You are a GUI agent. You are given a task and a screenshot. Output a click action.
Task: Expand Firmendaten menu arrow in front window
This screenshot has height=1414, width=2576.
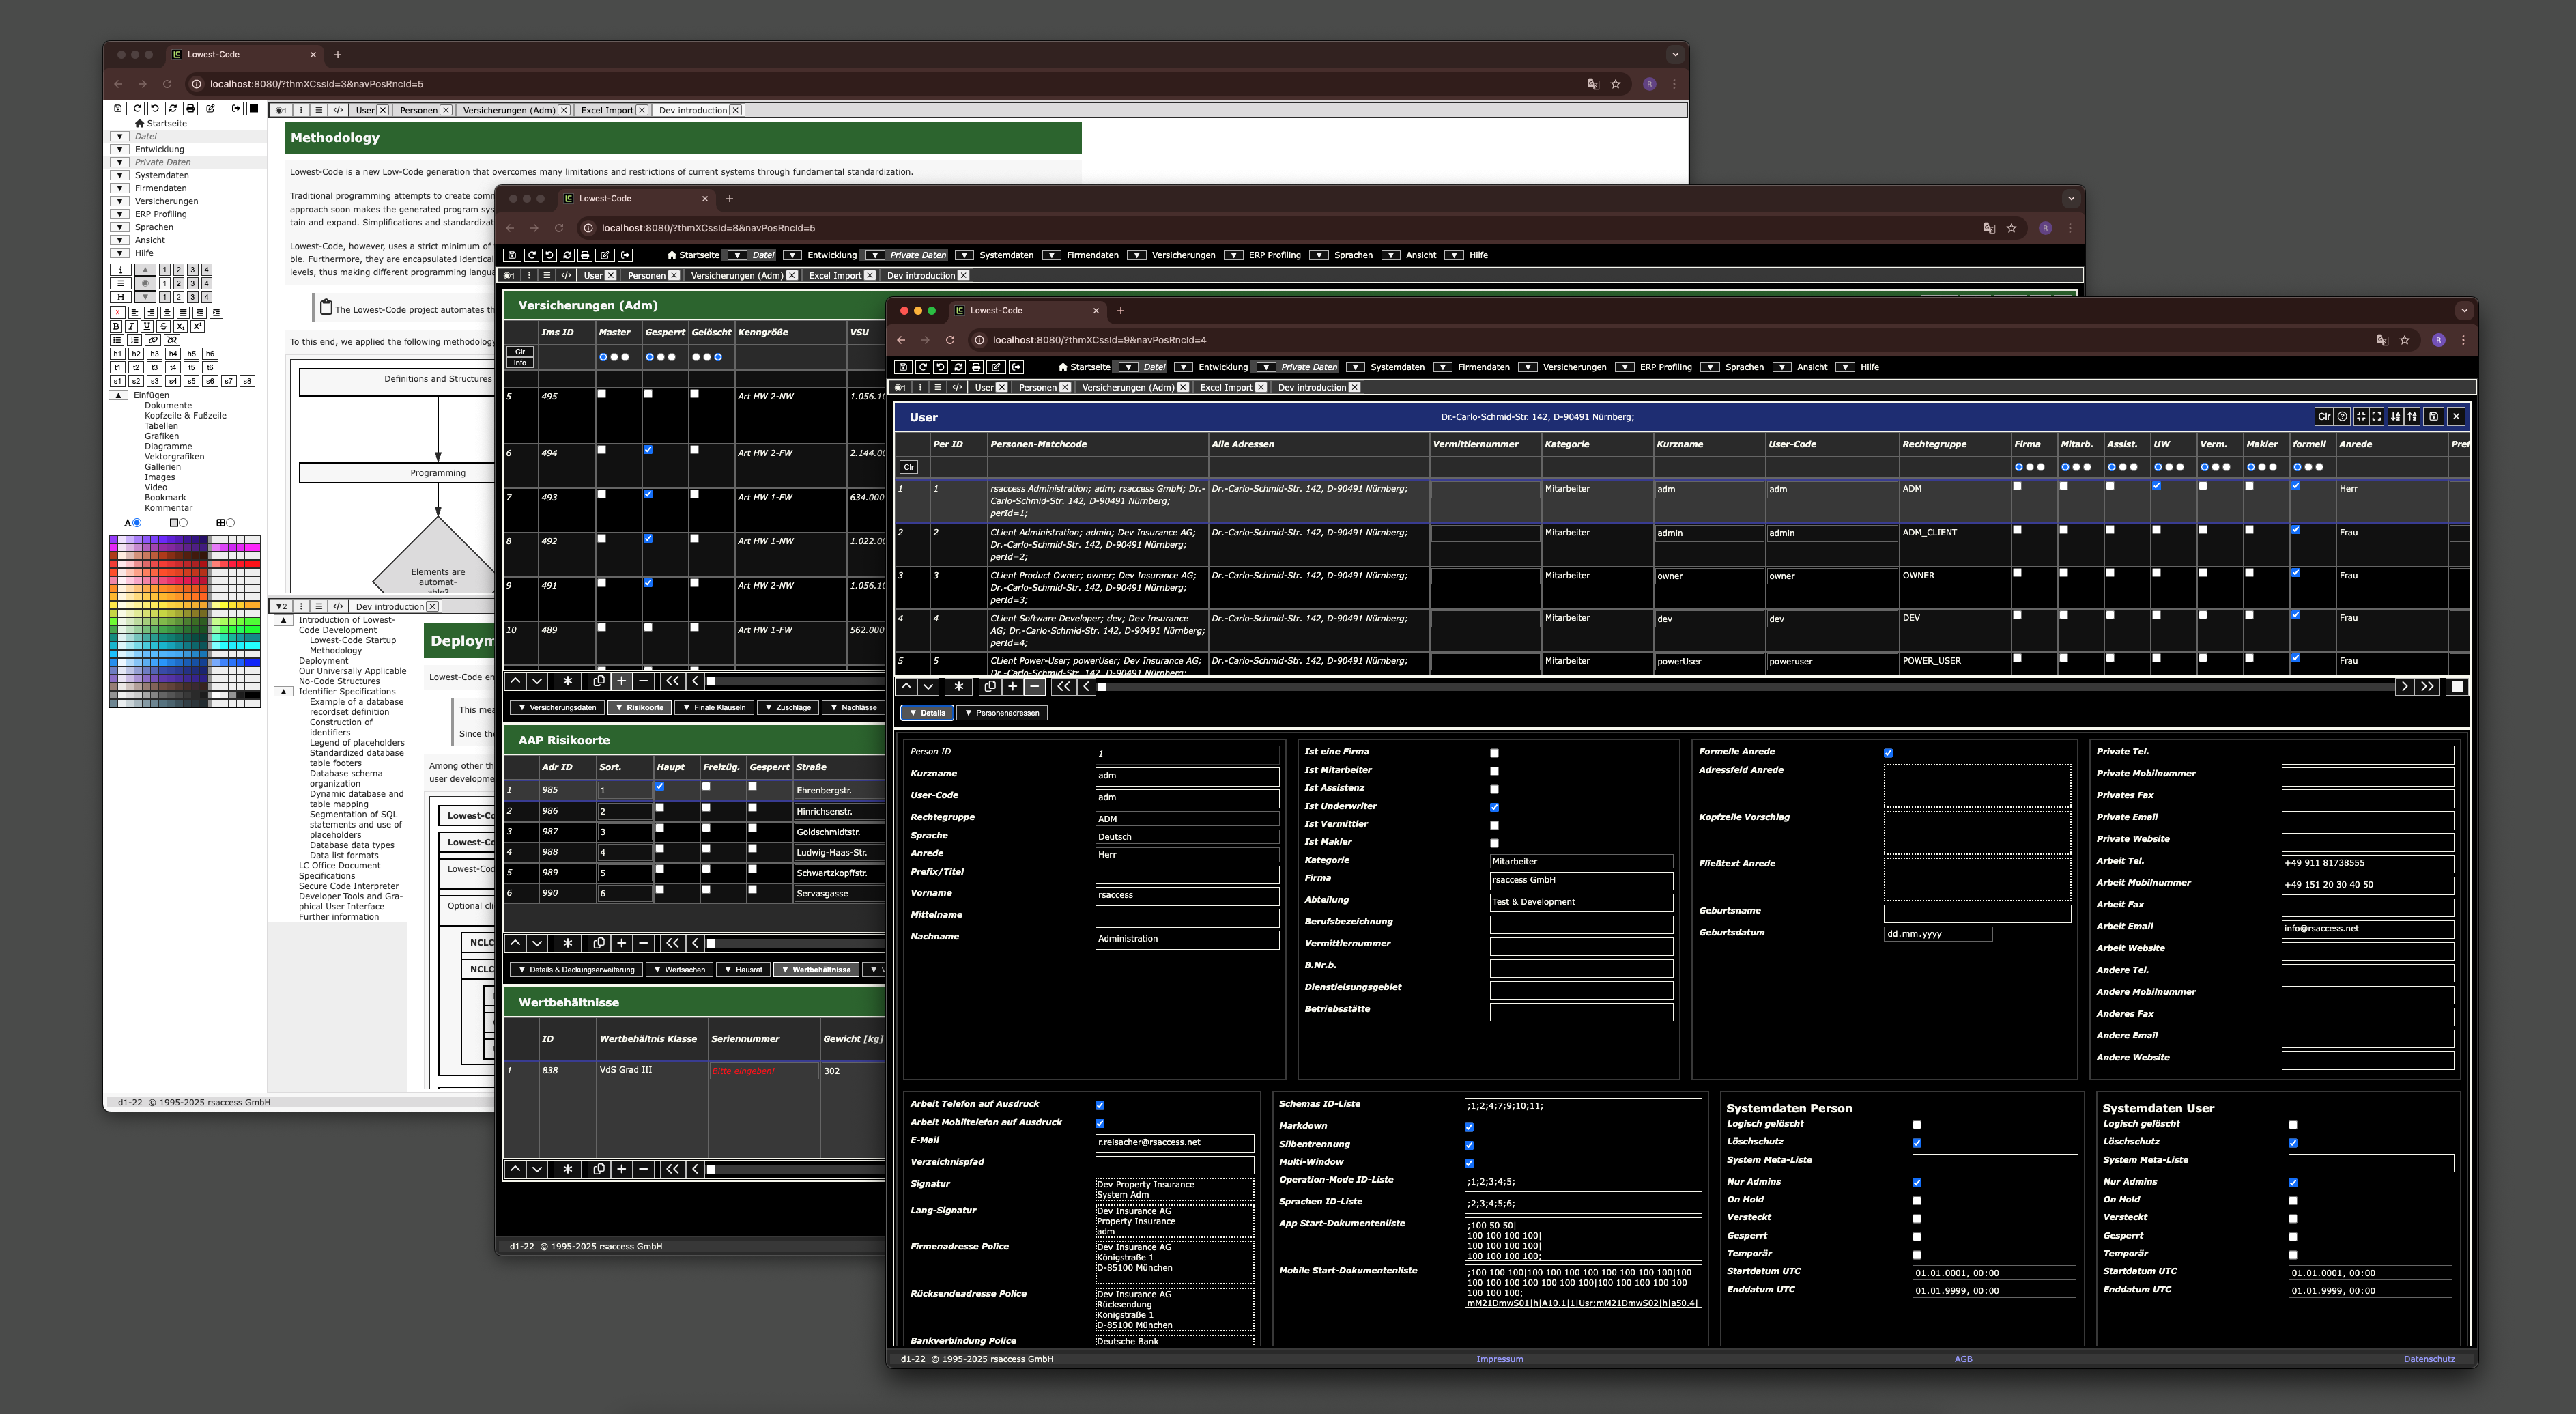1442,367
